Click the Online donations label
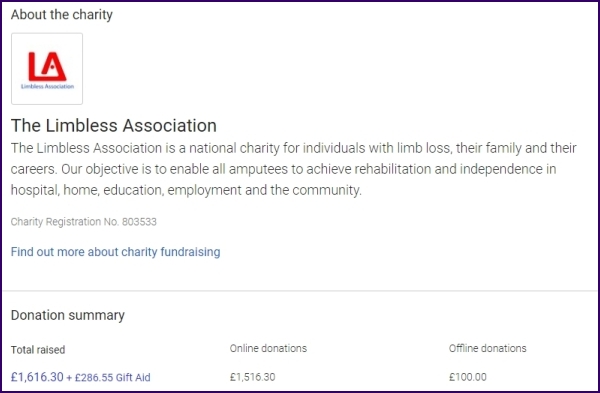 coord(268,348)
